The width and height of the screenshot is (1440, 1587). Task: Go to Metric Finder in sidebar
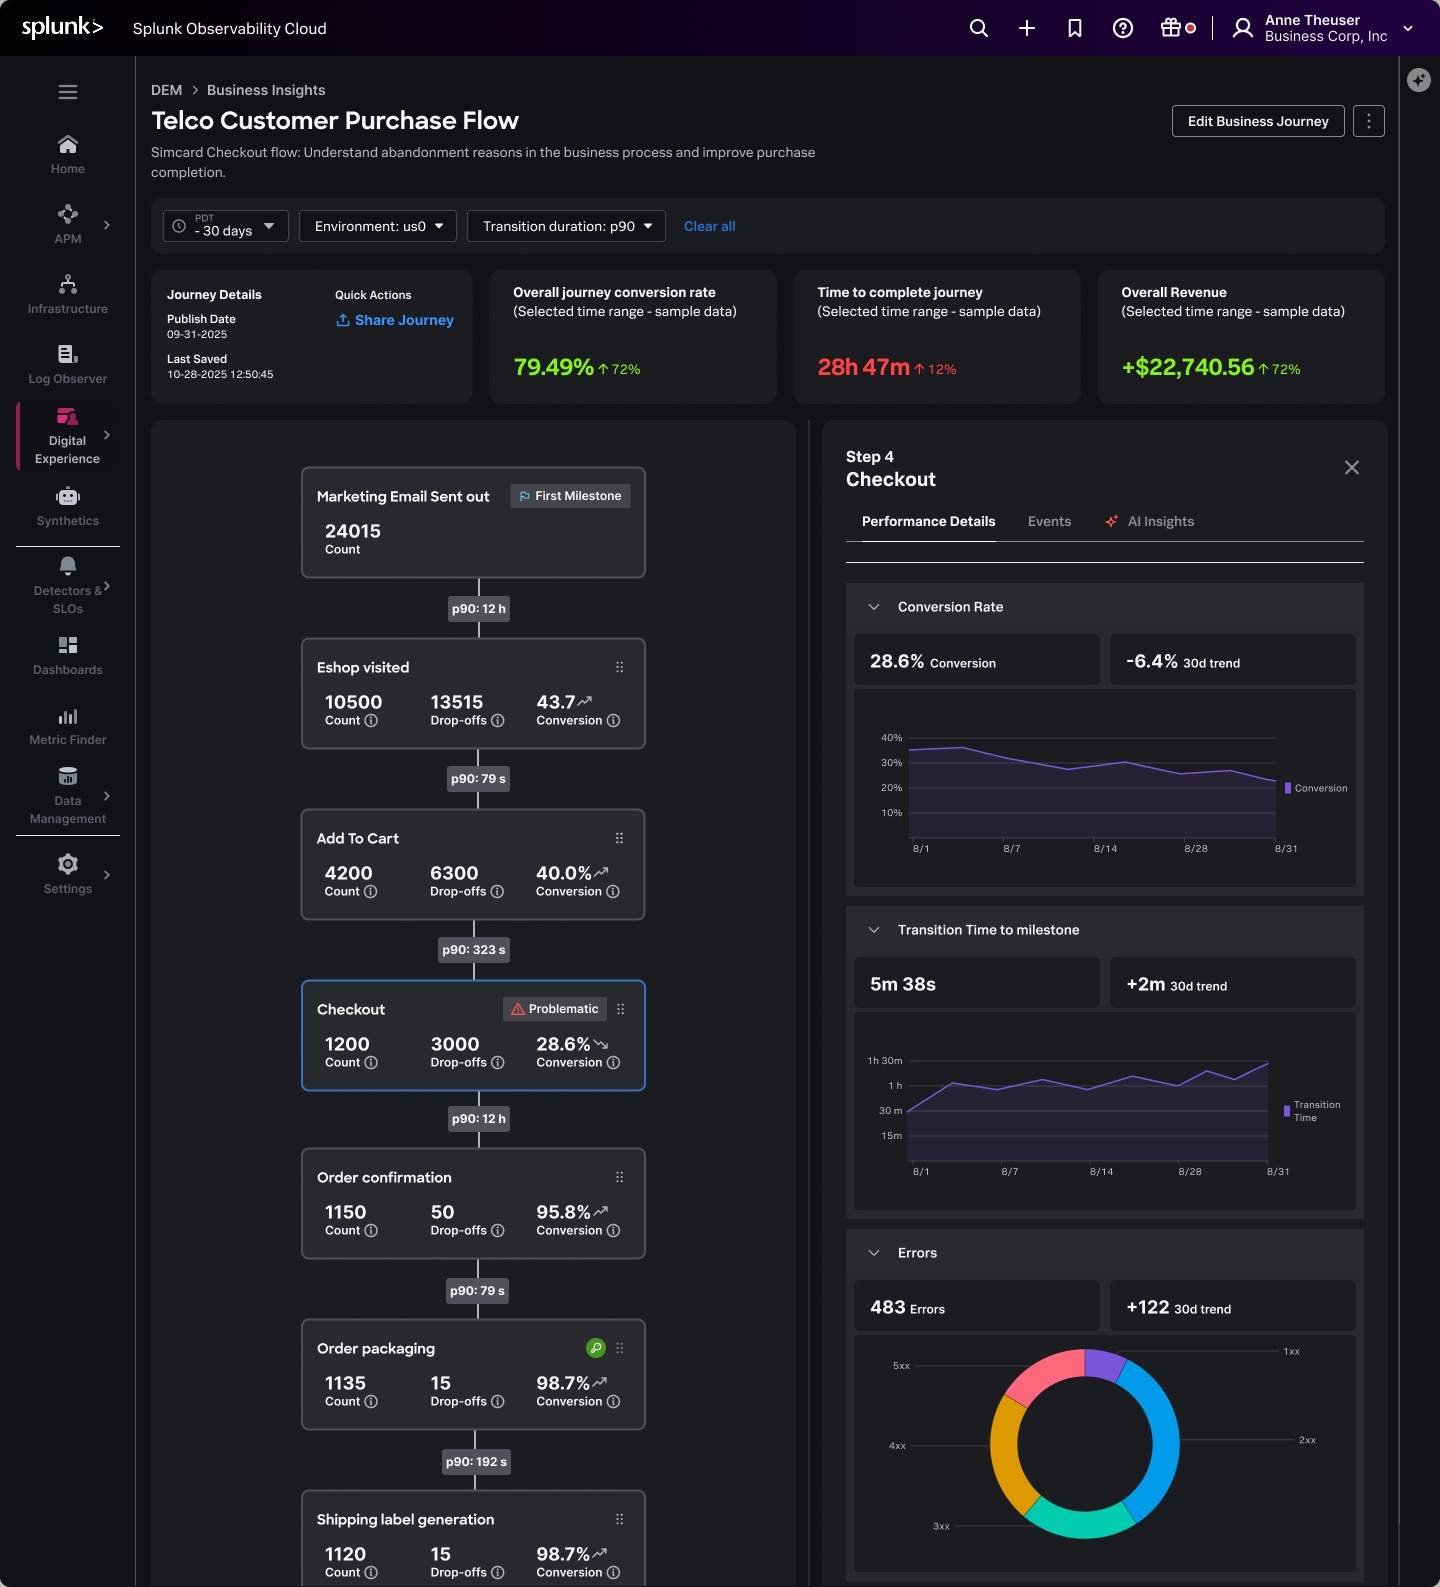pyautogui.click(x=68, y=727)
